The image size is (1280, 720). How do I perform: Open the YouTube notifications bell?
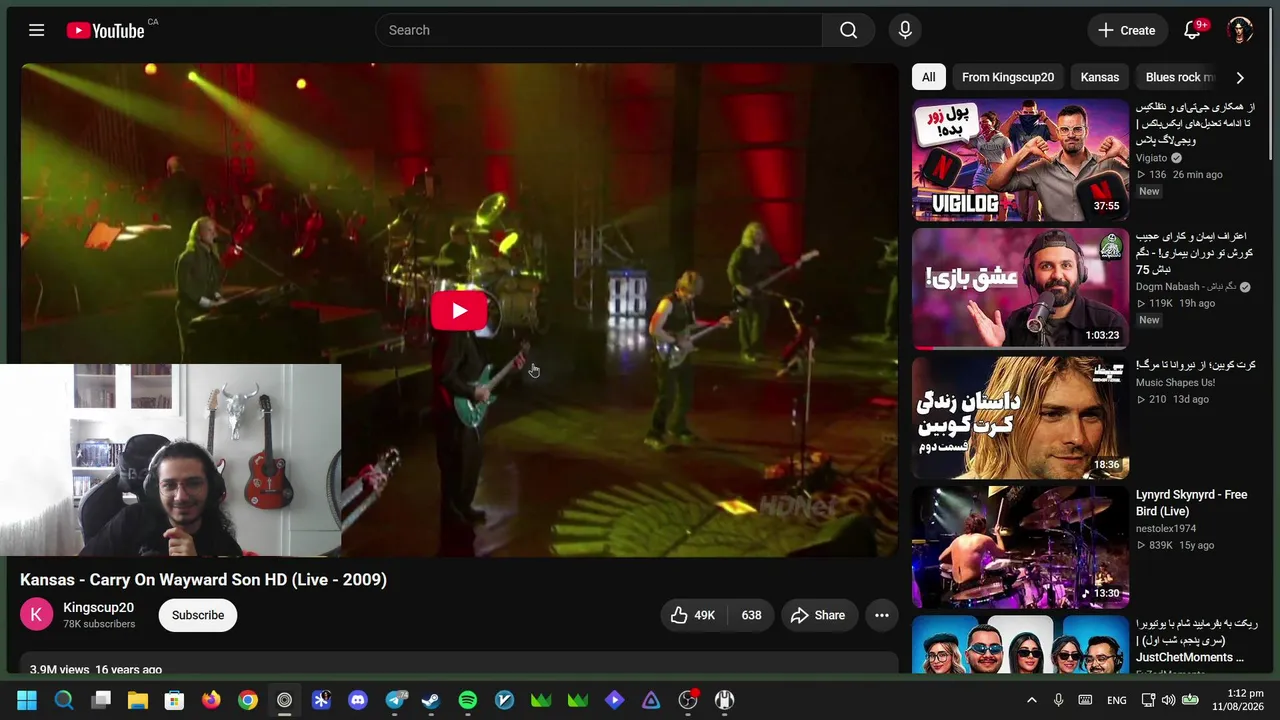(1192, 30)
